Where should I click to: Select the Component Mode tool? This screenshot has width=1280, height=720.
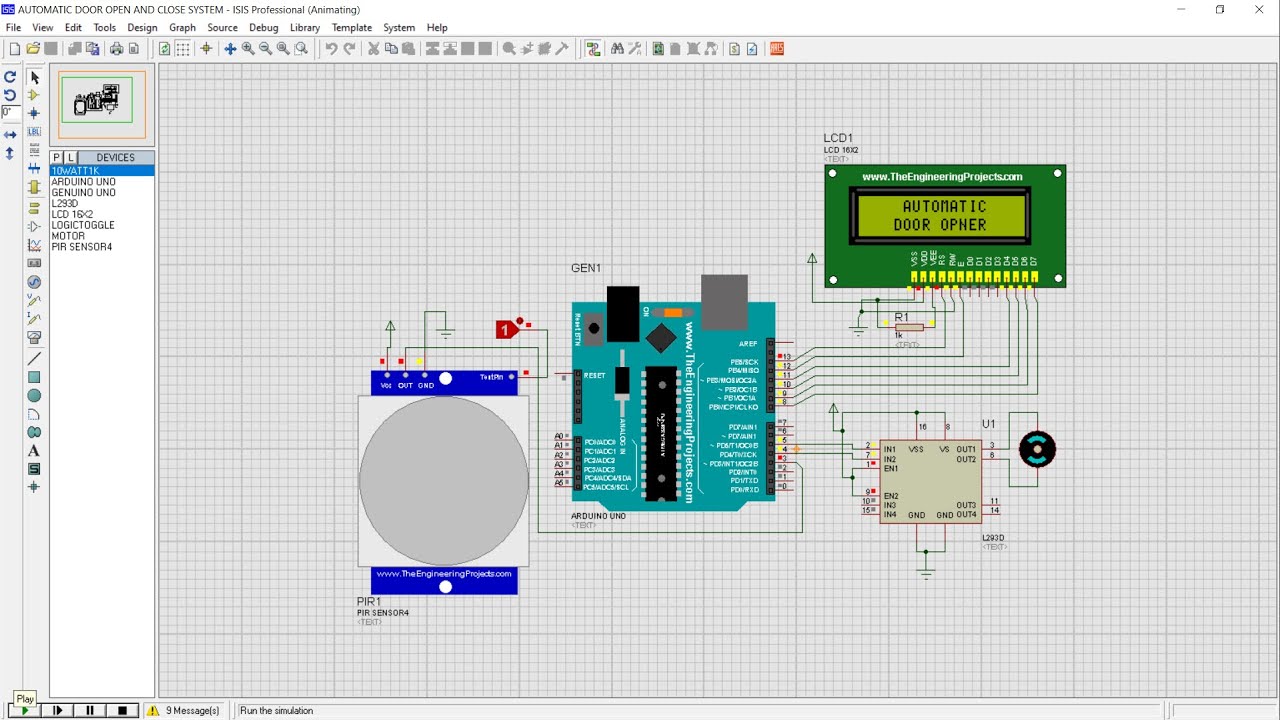click(34, 95)
